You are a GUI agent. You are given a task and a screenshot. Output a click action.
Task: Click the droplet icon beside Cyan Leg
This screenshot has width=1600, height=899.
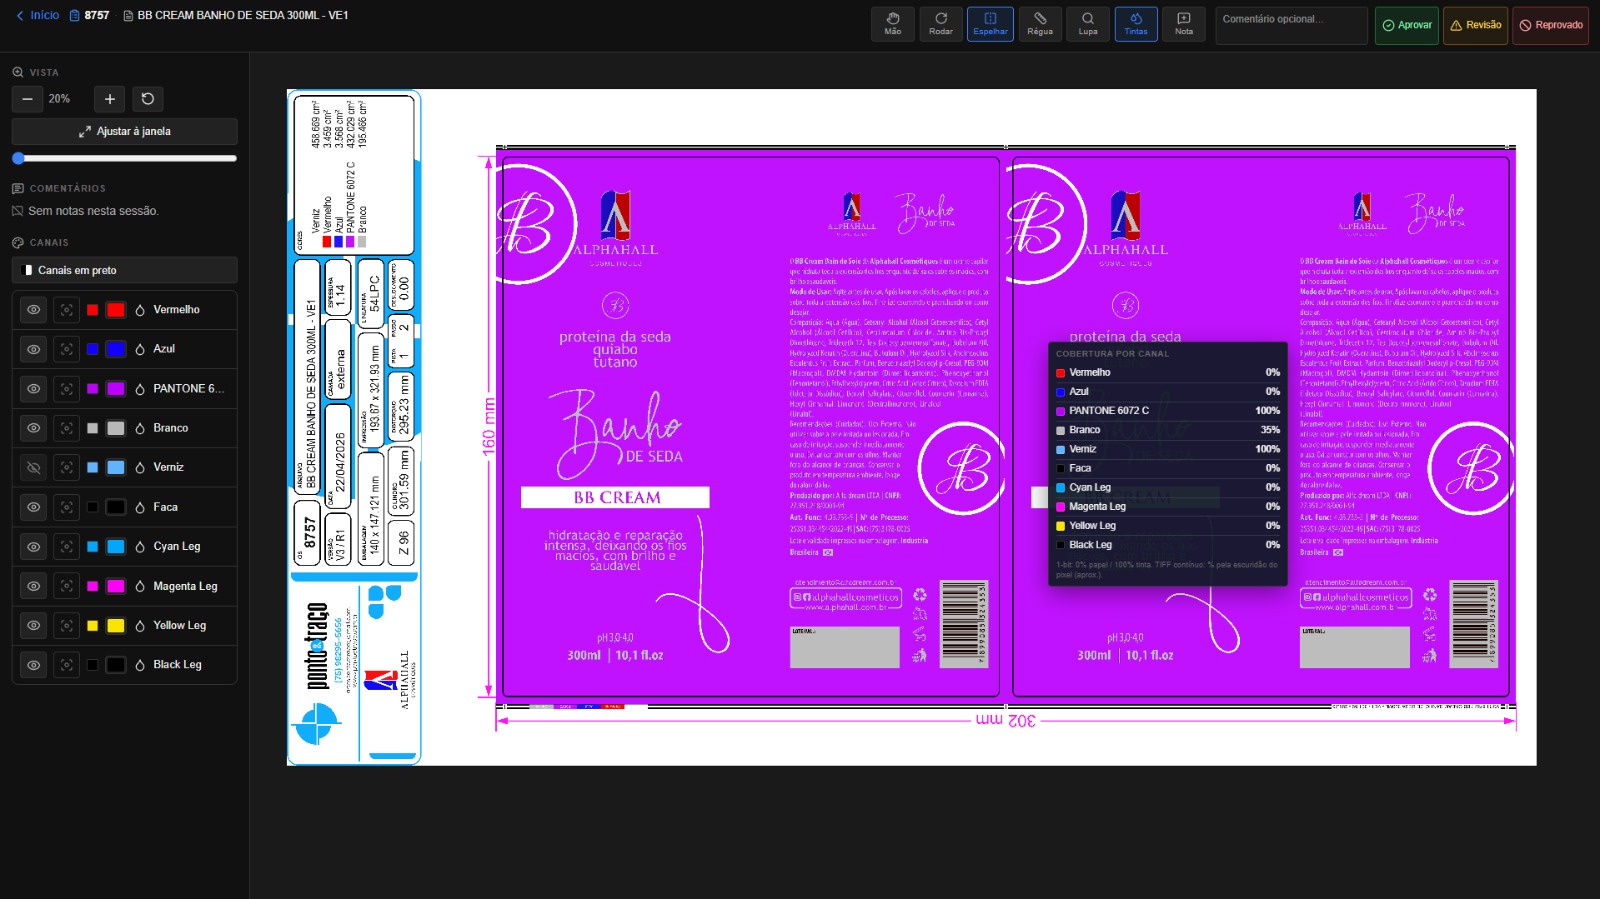[140, 547]
